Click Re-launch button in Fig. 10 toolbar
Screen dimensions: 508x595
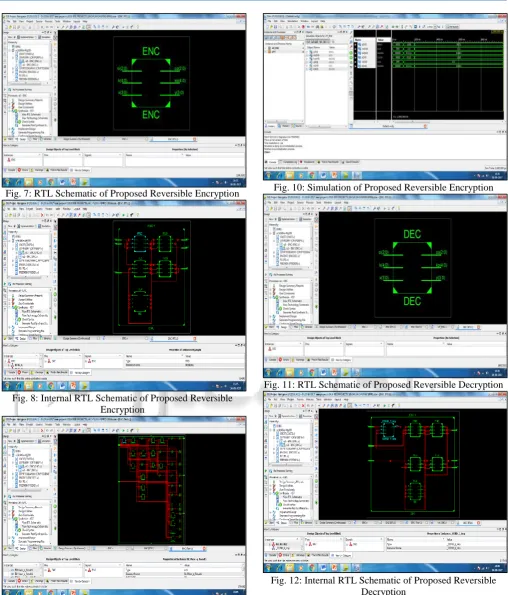coord(452,27)
